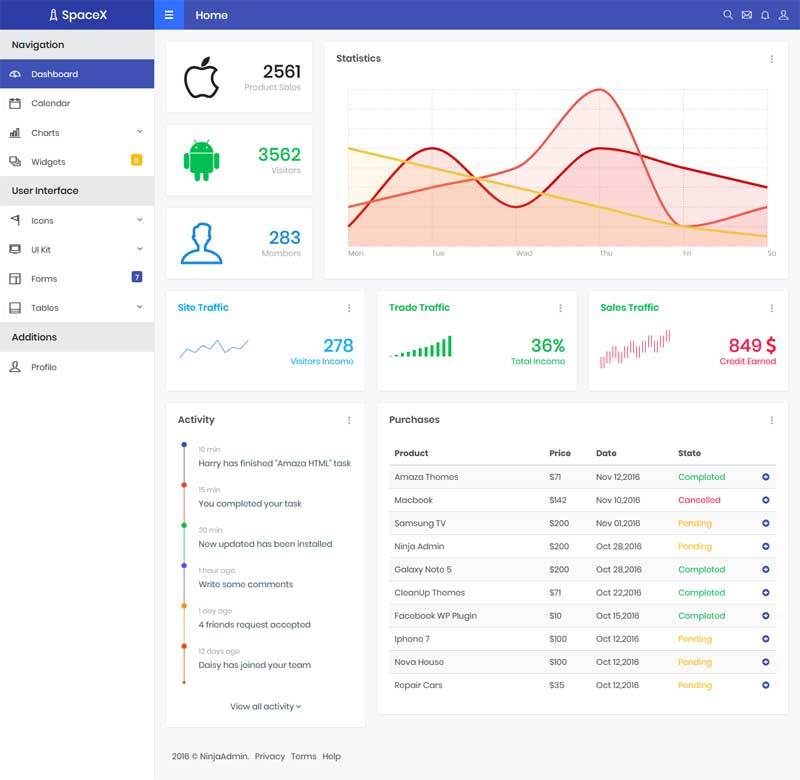Open the mail envelope icon

(746, 15)
